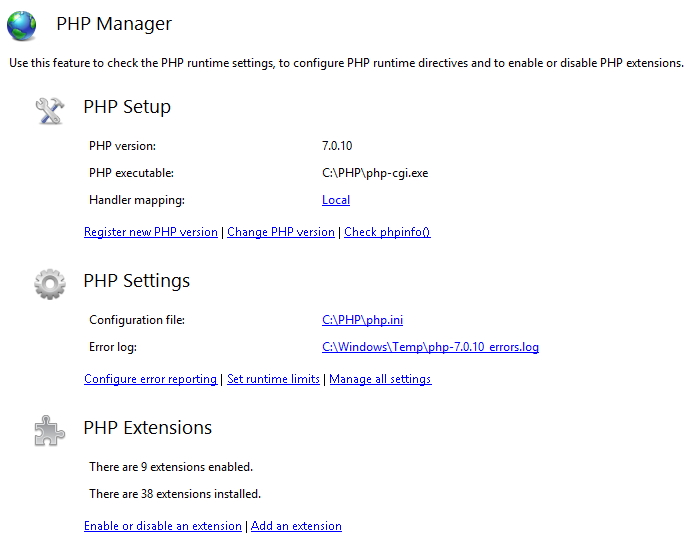Click the PHP Extensions puzzle piece icon

(50, 431)
